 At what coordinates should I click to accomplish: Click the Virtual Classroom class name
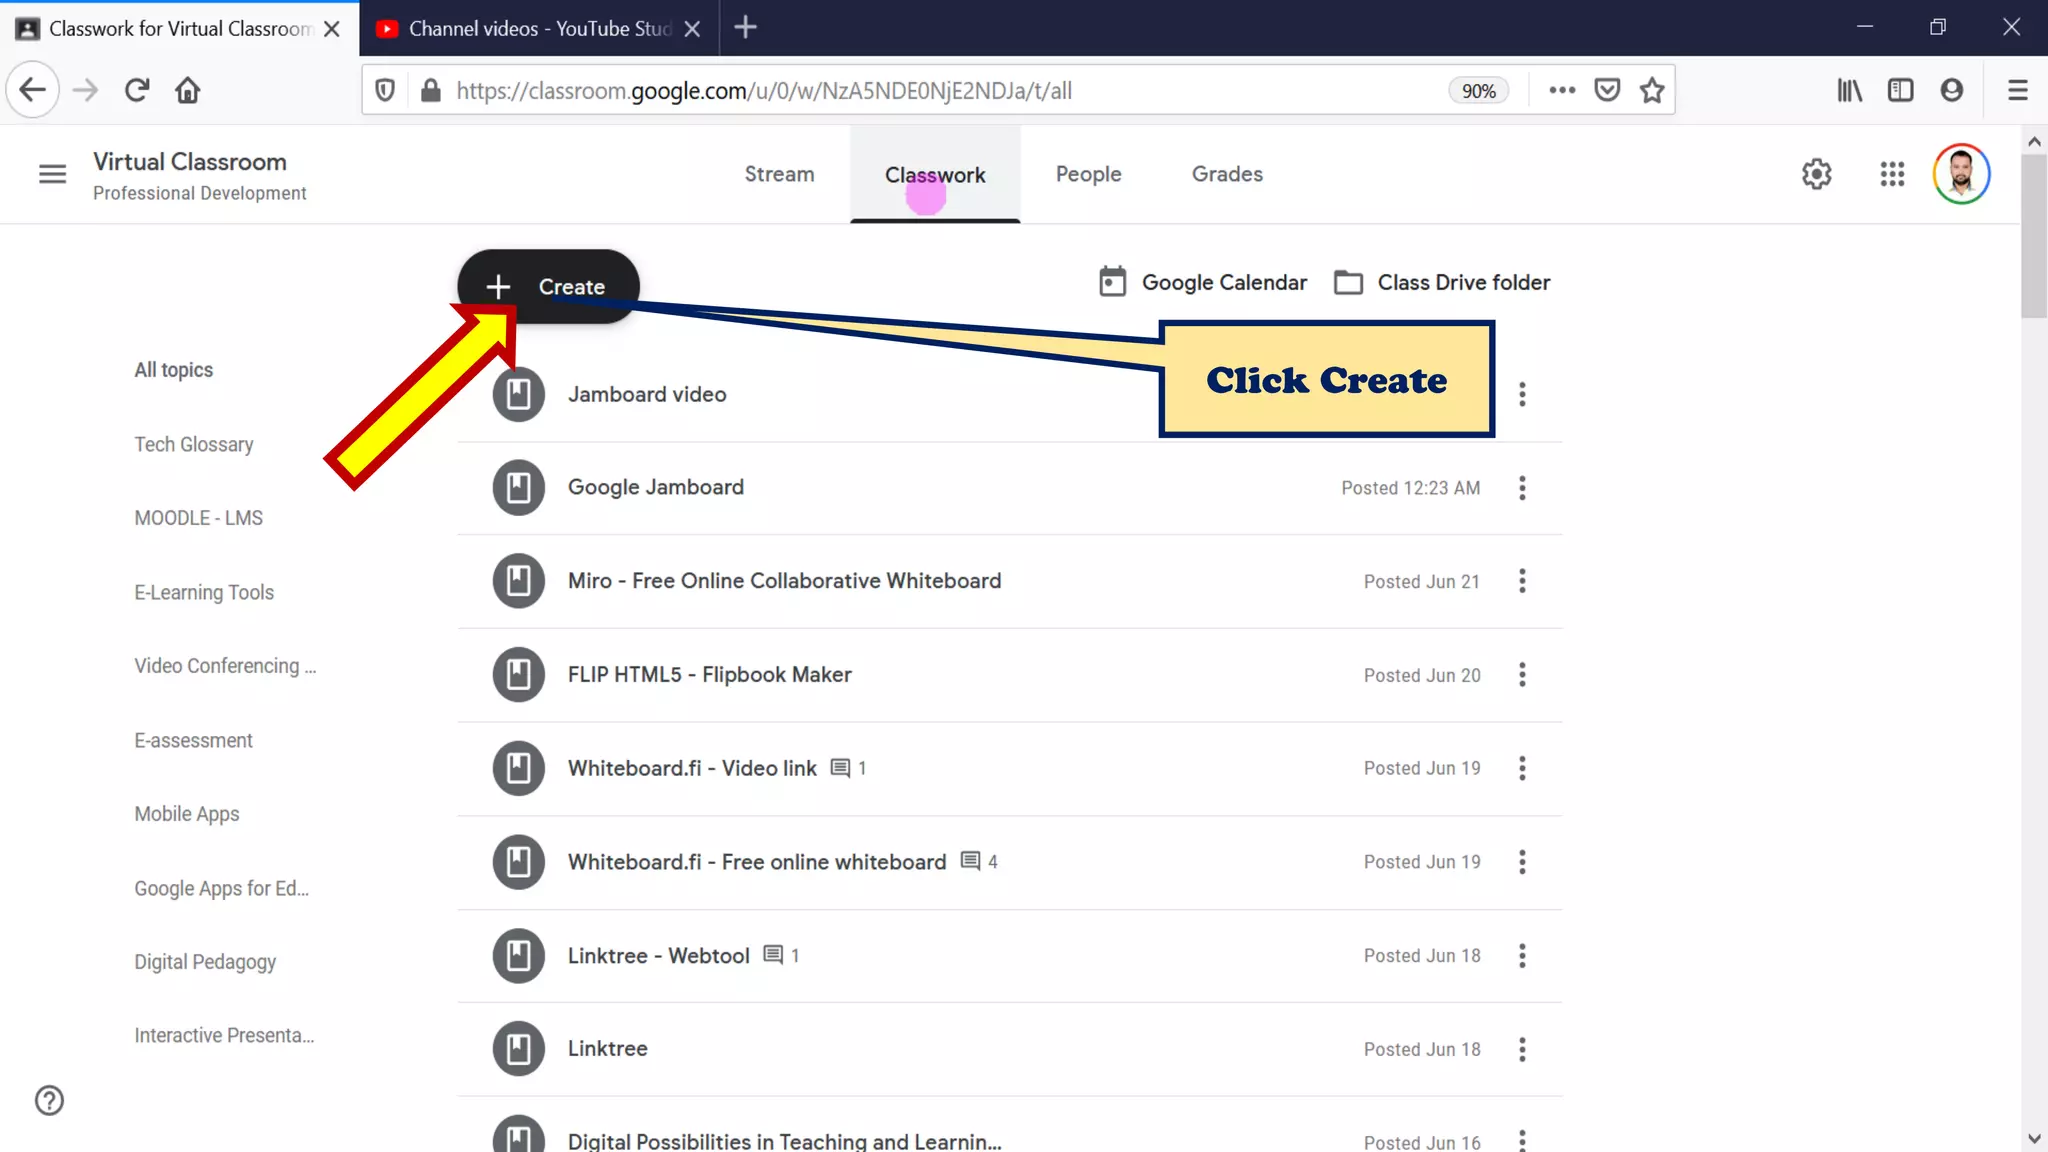click(x=190, y=162)
